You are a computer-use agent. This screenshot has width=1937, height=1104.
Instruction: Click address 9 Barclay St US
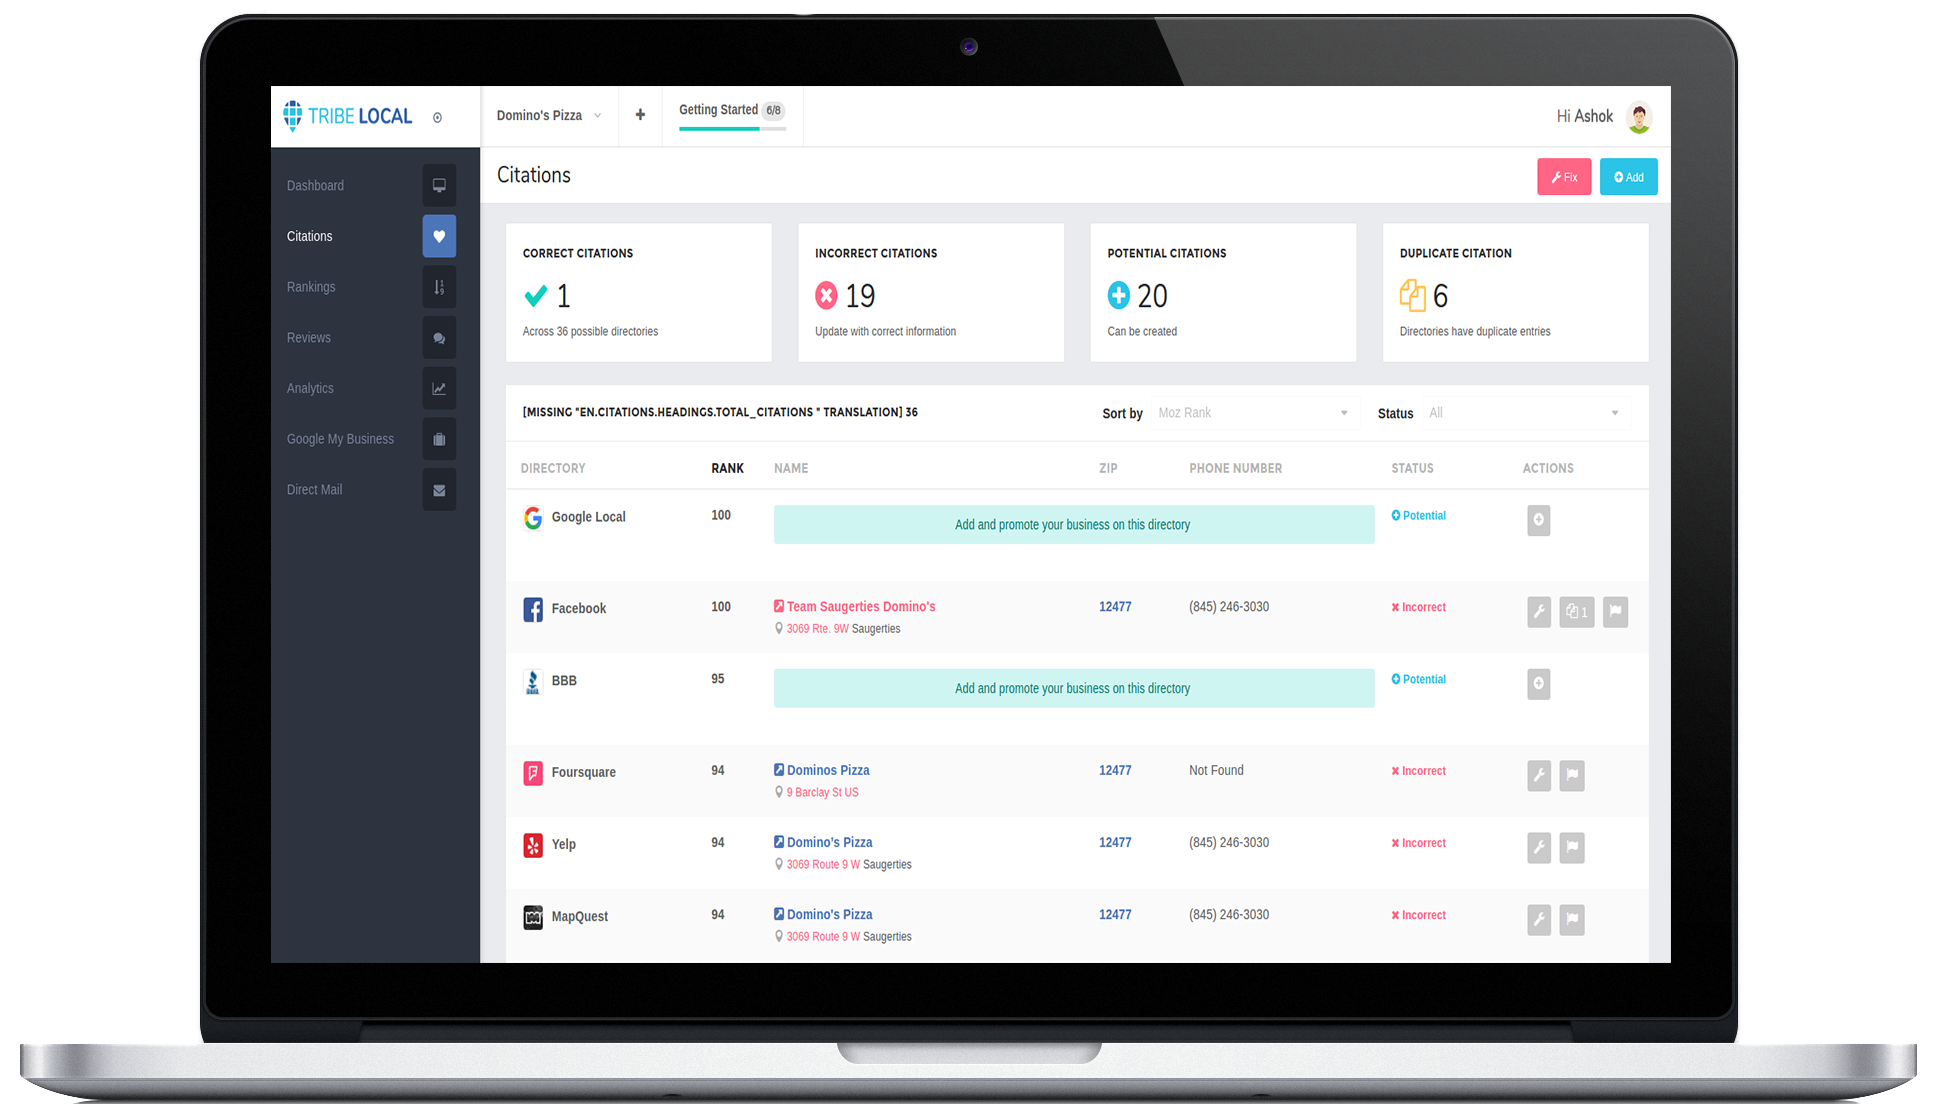(x=822, y=793)
